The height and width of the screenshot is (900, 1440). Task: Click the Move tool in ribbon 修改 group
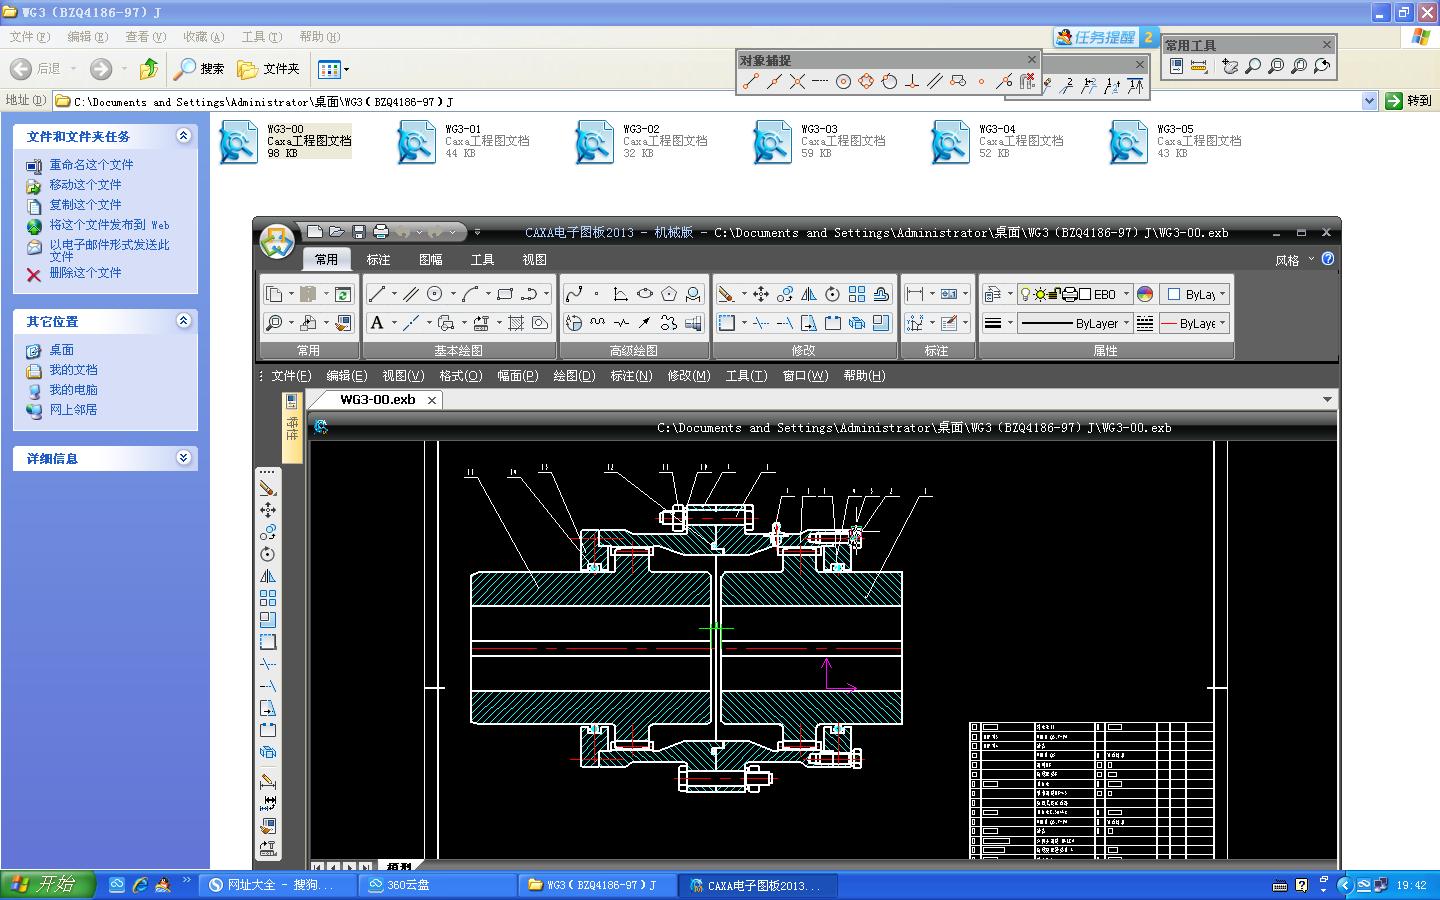pos(761,294)
